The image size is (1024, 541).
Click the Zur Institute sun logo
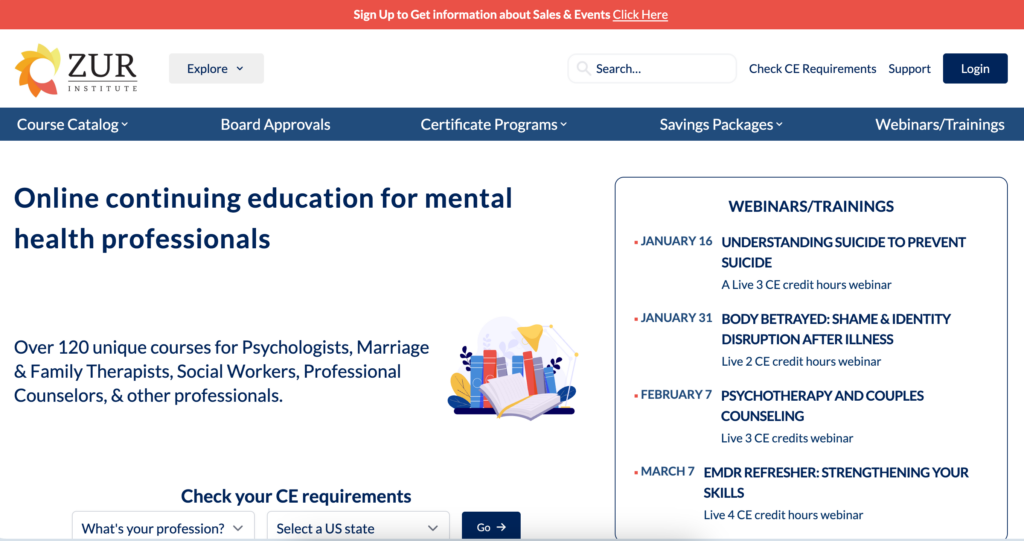[38, 69]
